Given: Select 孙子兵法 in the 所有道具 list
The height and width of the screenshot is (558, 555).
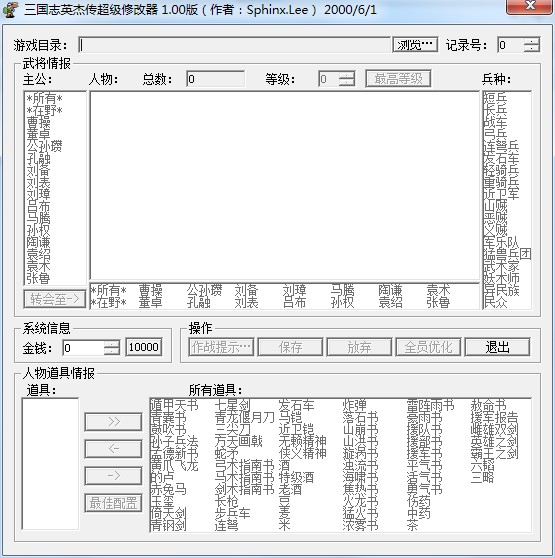Looking at the screenshot, I should tap(174, 441).
